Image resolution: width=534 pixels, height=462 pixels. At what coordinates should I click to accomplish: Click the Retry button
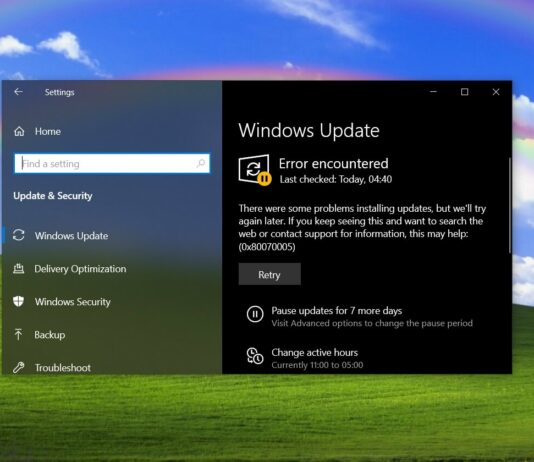click(x=269, y=274)
